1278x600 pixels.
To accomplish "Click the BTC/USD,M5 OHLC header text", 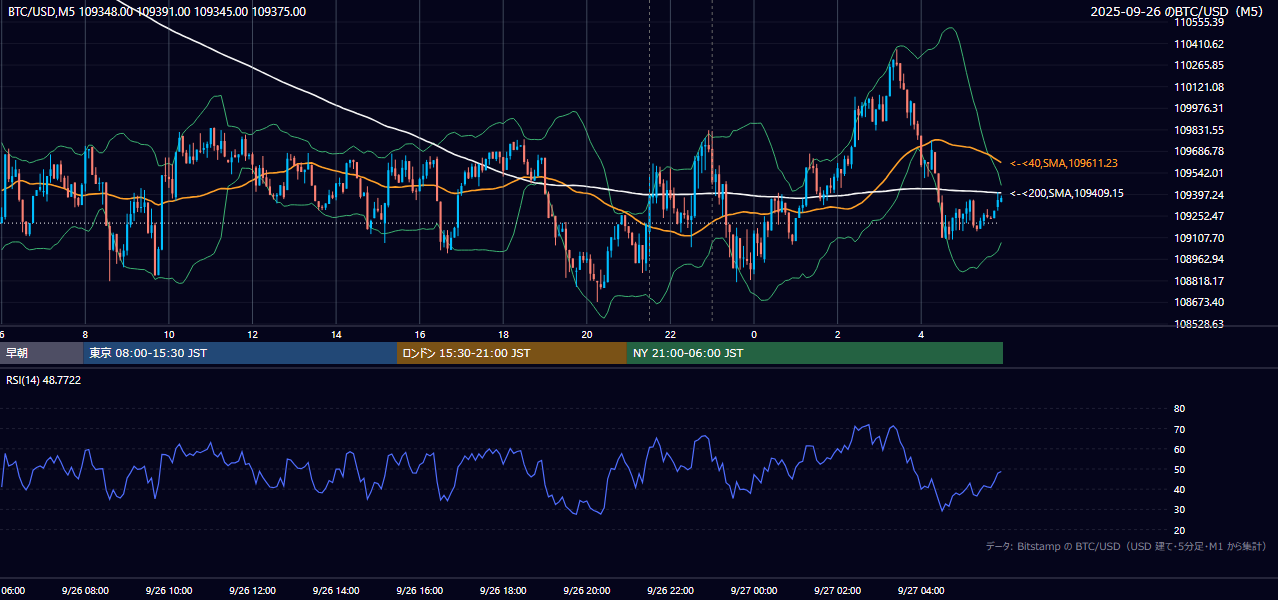I will 157,12.
